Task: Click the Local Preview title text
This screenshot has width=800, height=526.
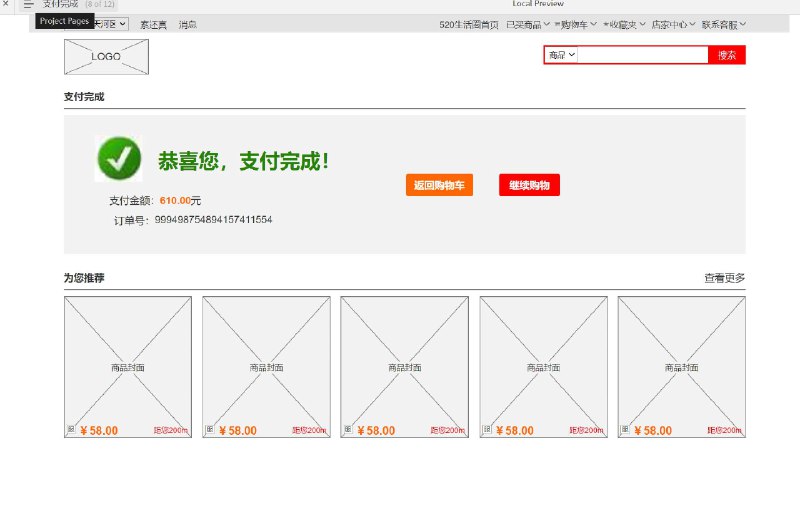Action: 538,4
